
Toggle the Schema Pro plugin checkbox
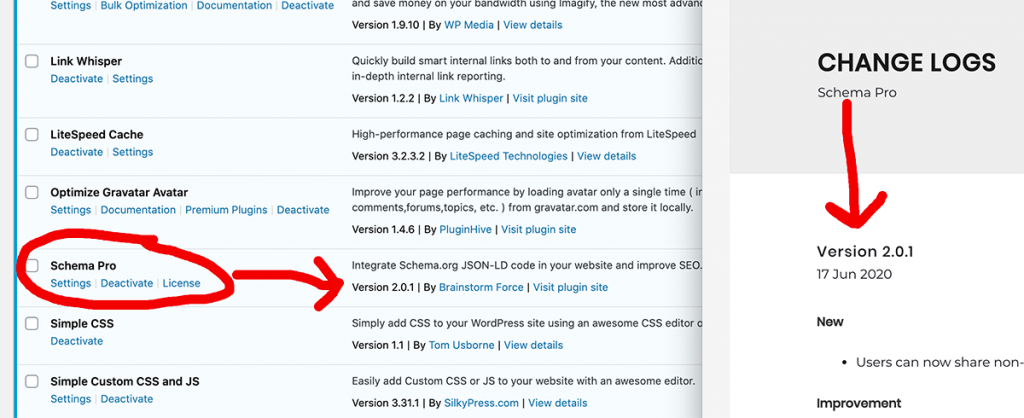point(33,266)
